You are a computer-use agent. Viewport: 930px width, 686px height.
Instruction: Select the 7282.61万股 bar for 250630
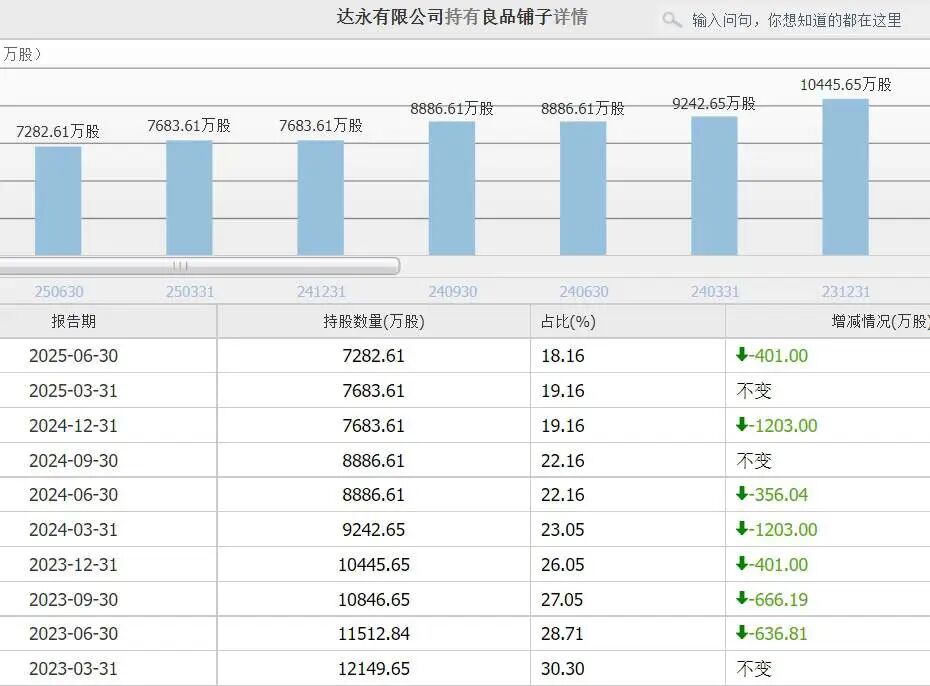click(x=58, y=200)
